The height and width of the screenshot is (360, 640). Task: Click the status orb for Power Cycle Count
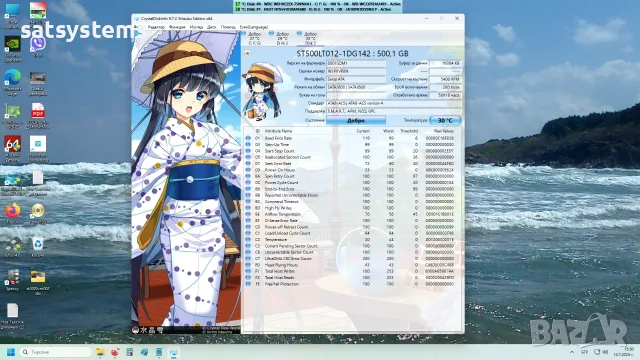click(248, 182)
